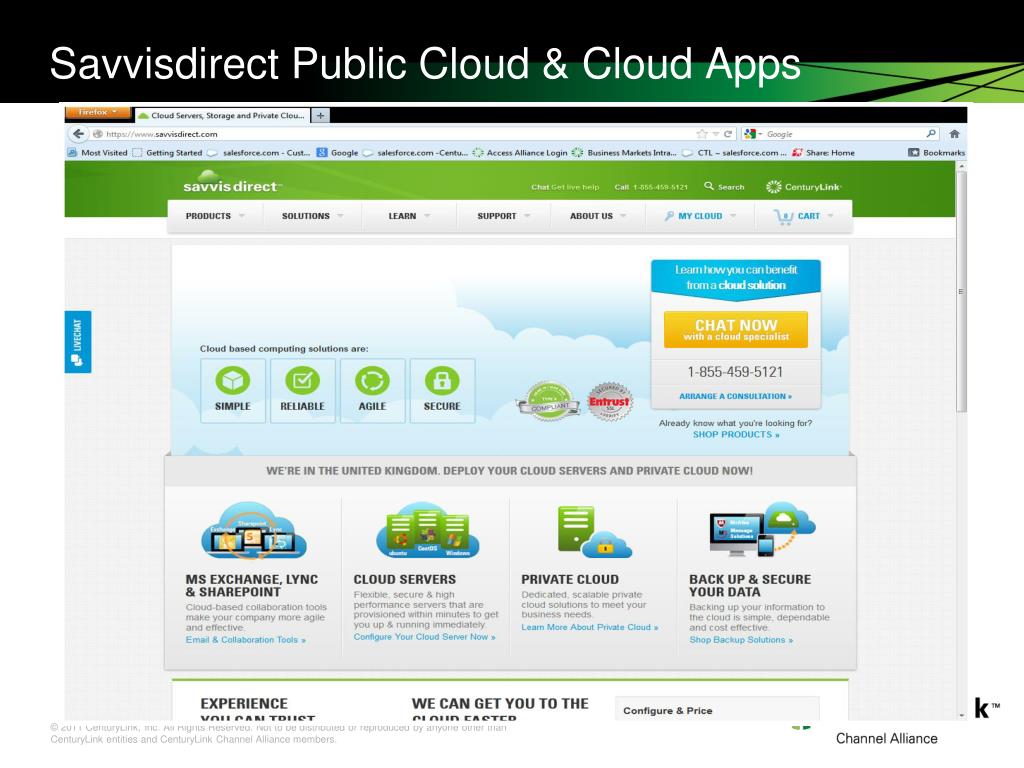Open the Most Visited bookmark

point(98,153)
